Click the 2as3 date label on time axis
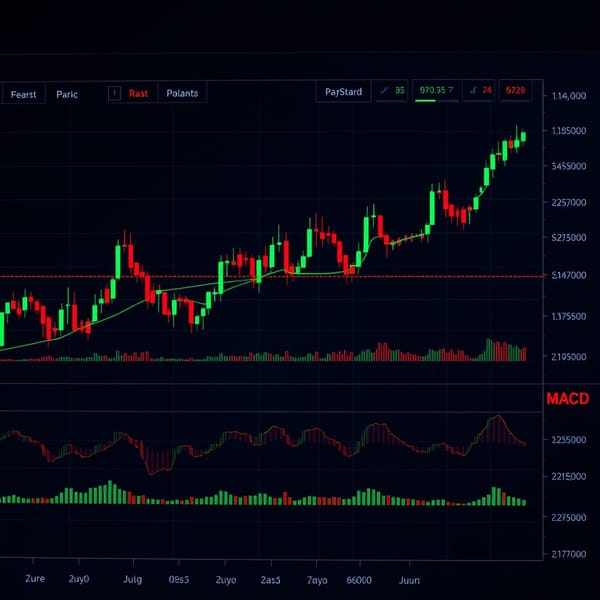 271,580
